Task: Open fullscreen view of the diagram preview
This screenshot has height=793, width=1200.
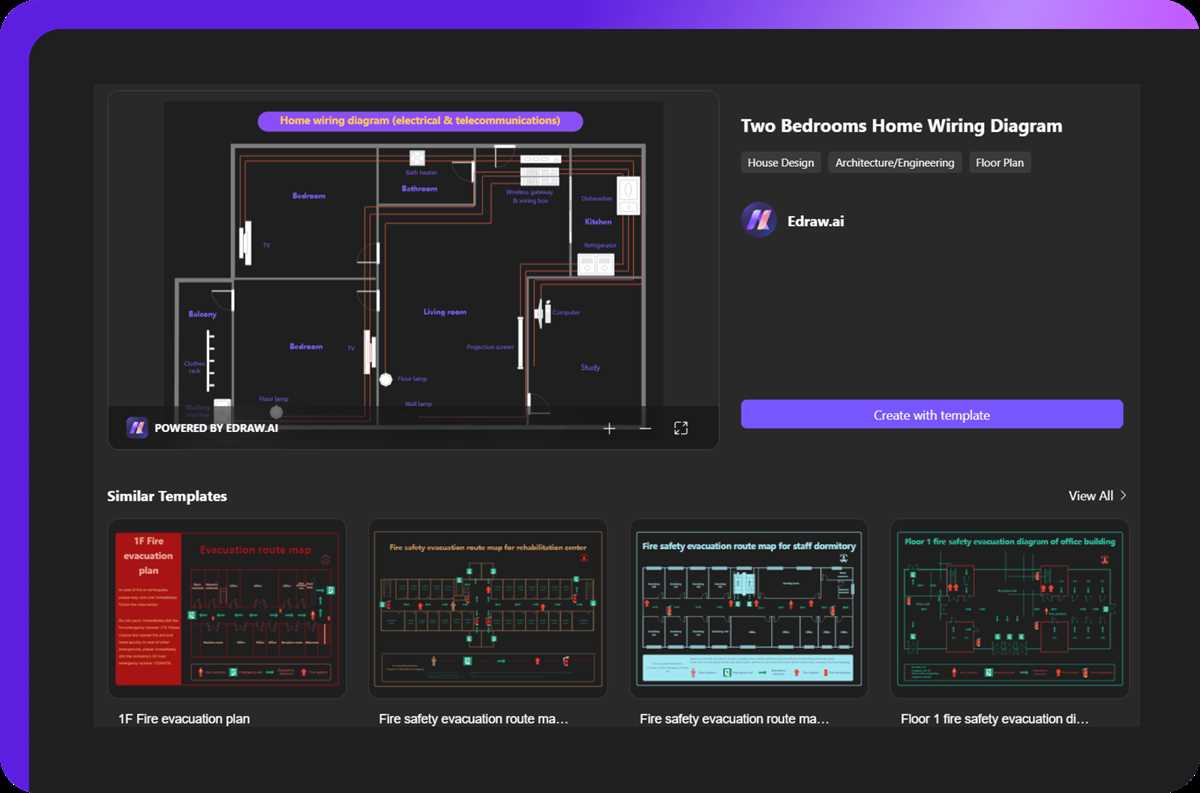Action: point(681,428)
